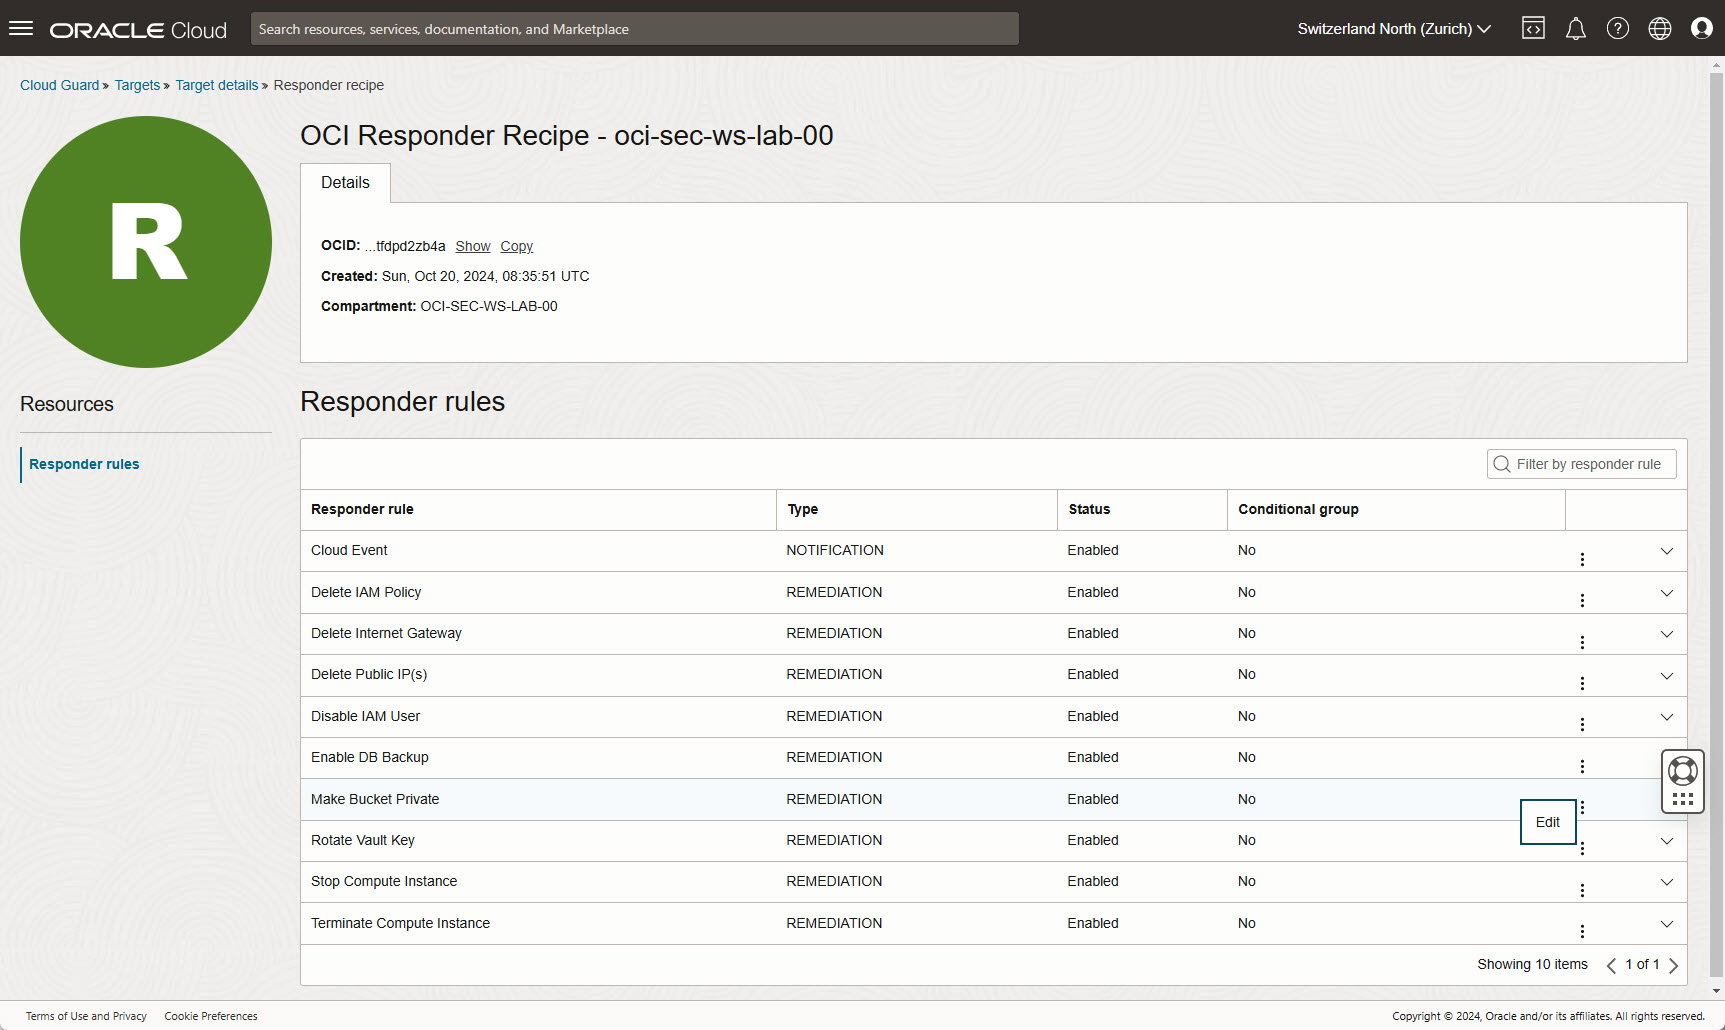Viewport: 1725px width, 1030px height.
Task: Select the Make Bucket Private rule name
Action: [x=375, y=799]
